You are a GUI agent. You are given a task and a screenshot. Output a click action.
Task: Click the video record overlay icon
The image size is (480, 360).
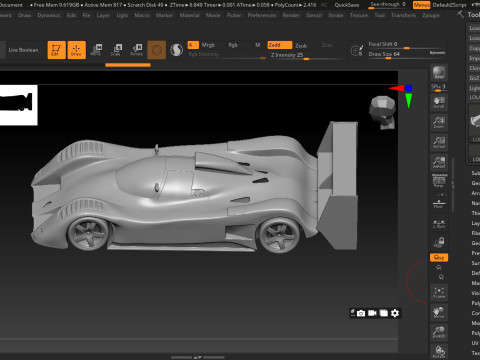point(372,313)
